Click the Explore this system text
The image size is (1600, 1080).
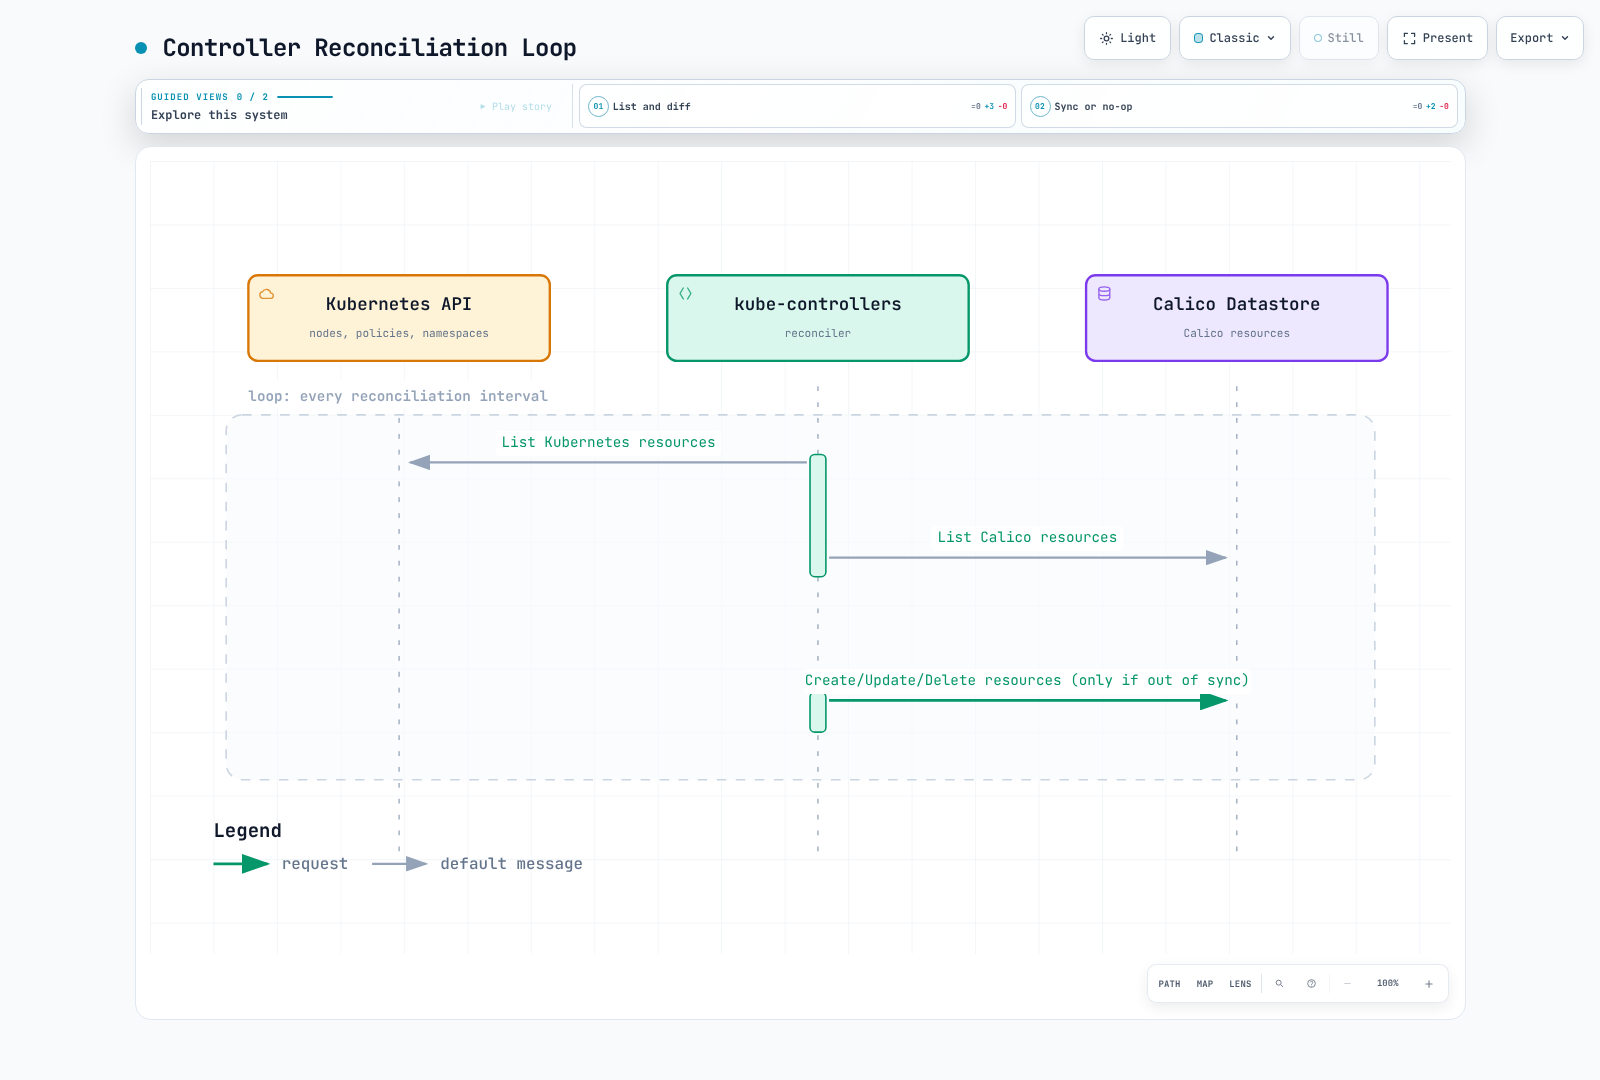tap(219, 115)
